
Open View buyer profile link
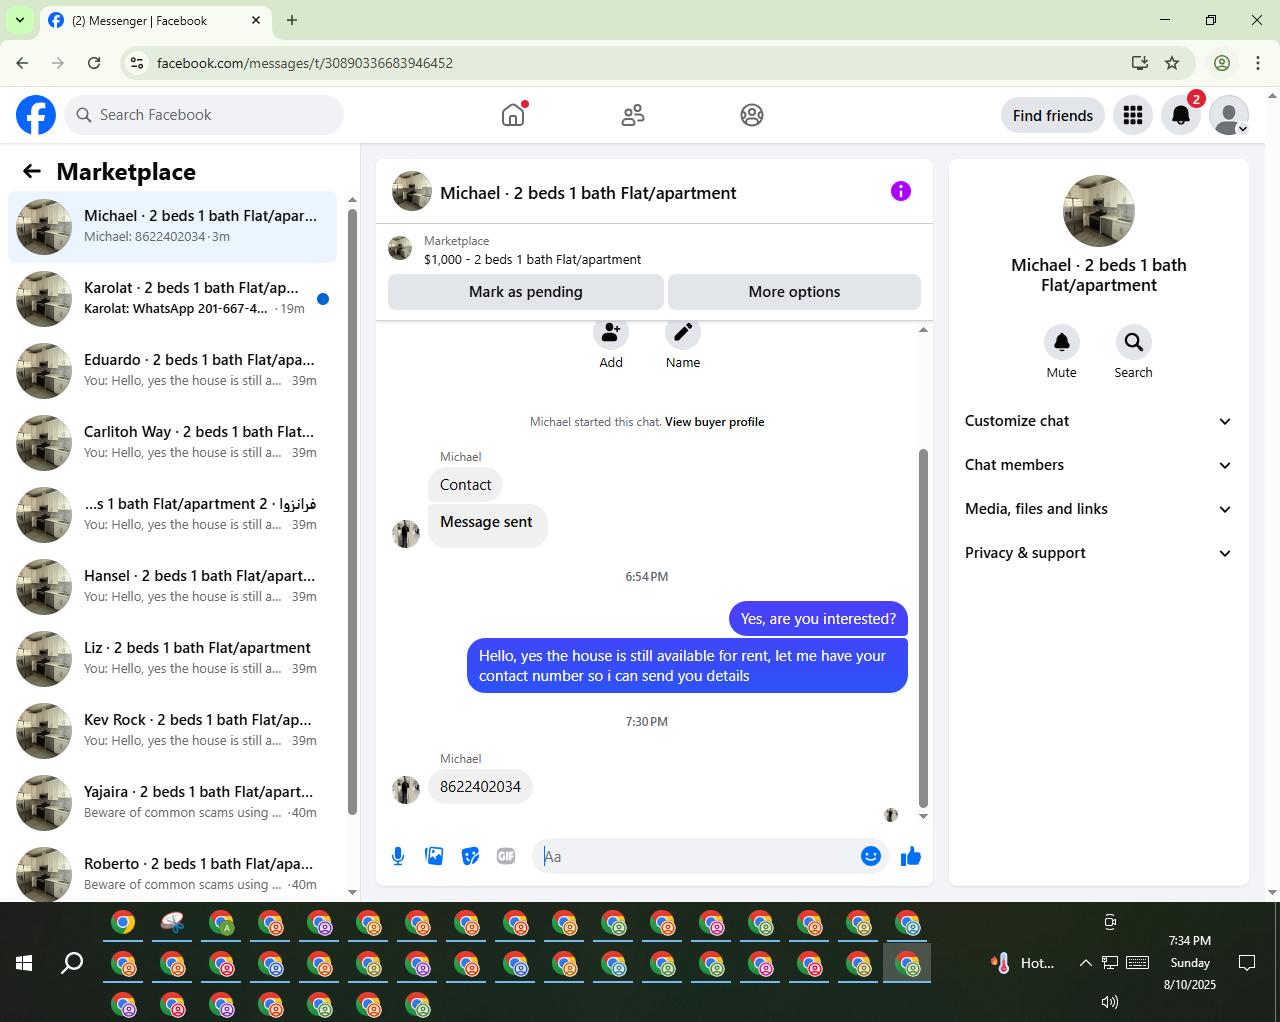715,422
